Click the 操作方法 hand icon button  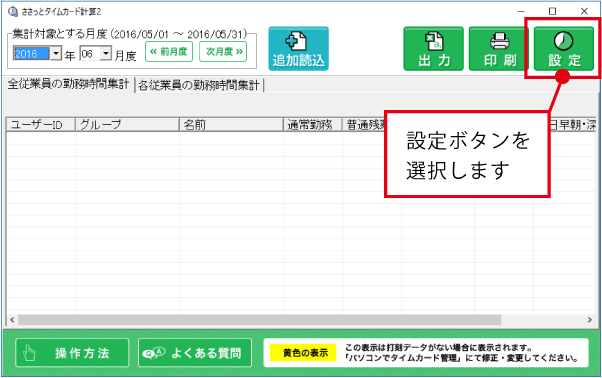pyautogui.click(x=72, y=353)
